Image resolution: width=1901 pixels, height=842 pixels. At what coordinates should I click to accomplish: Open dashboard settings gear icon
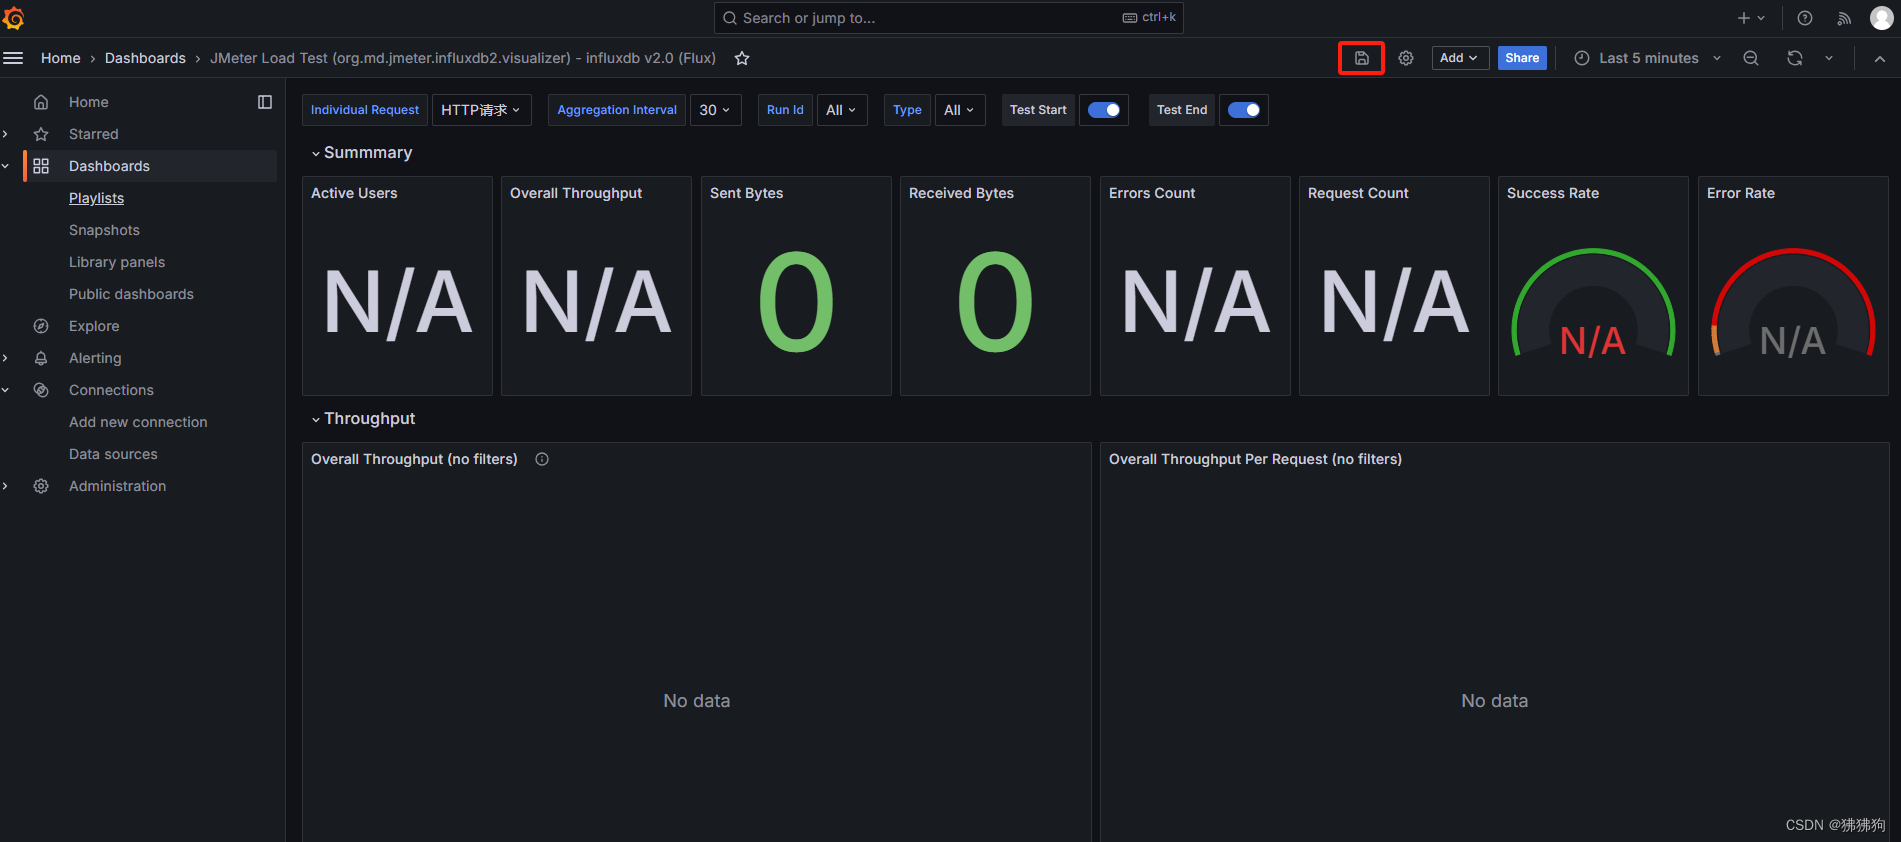(x=1406, y=58)
